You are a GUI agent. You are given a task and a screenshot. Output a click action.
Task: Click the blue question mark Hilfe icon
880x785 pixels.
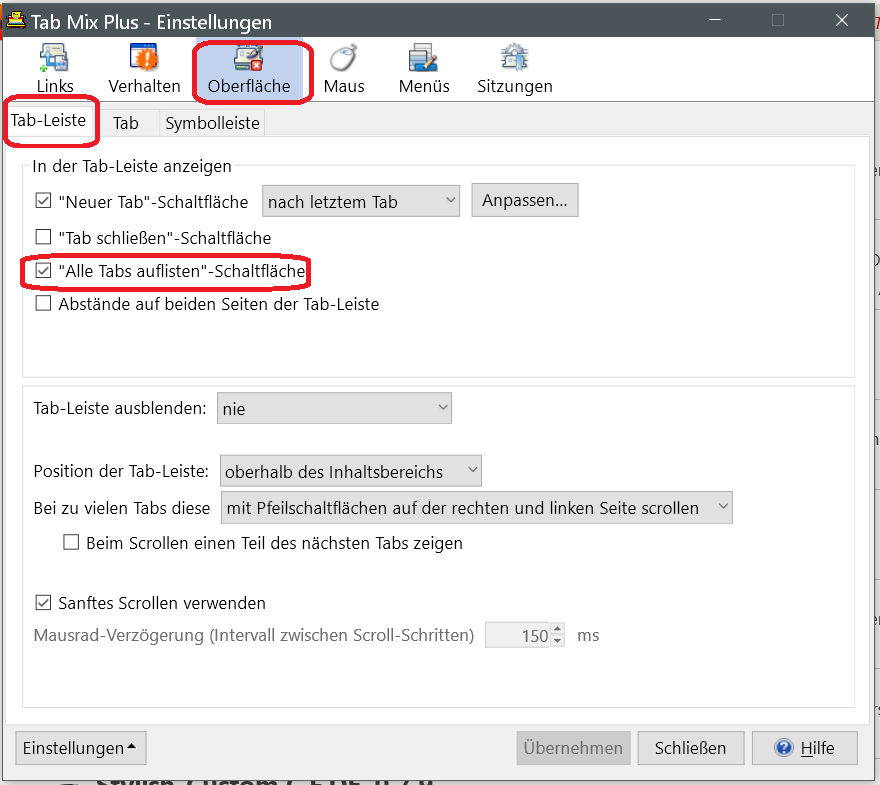click(x=783, y=747)
